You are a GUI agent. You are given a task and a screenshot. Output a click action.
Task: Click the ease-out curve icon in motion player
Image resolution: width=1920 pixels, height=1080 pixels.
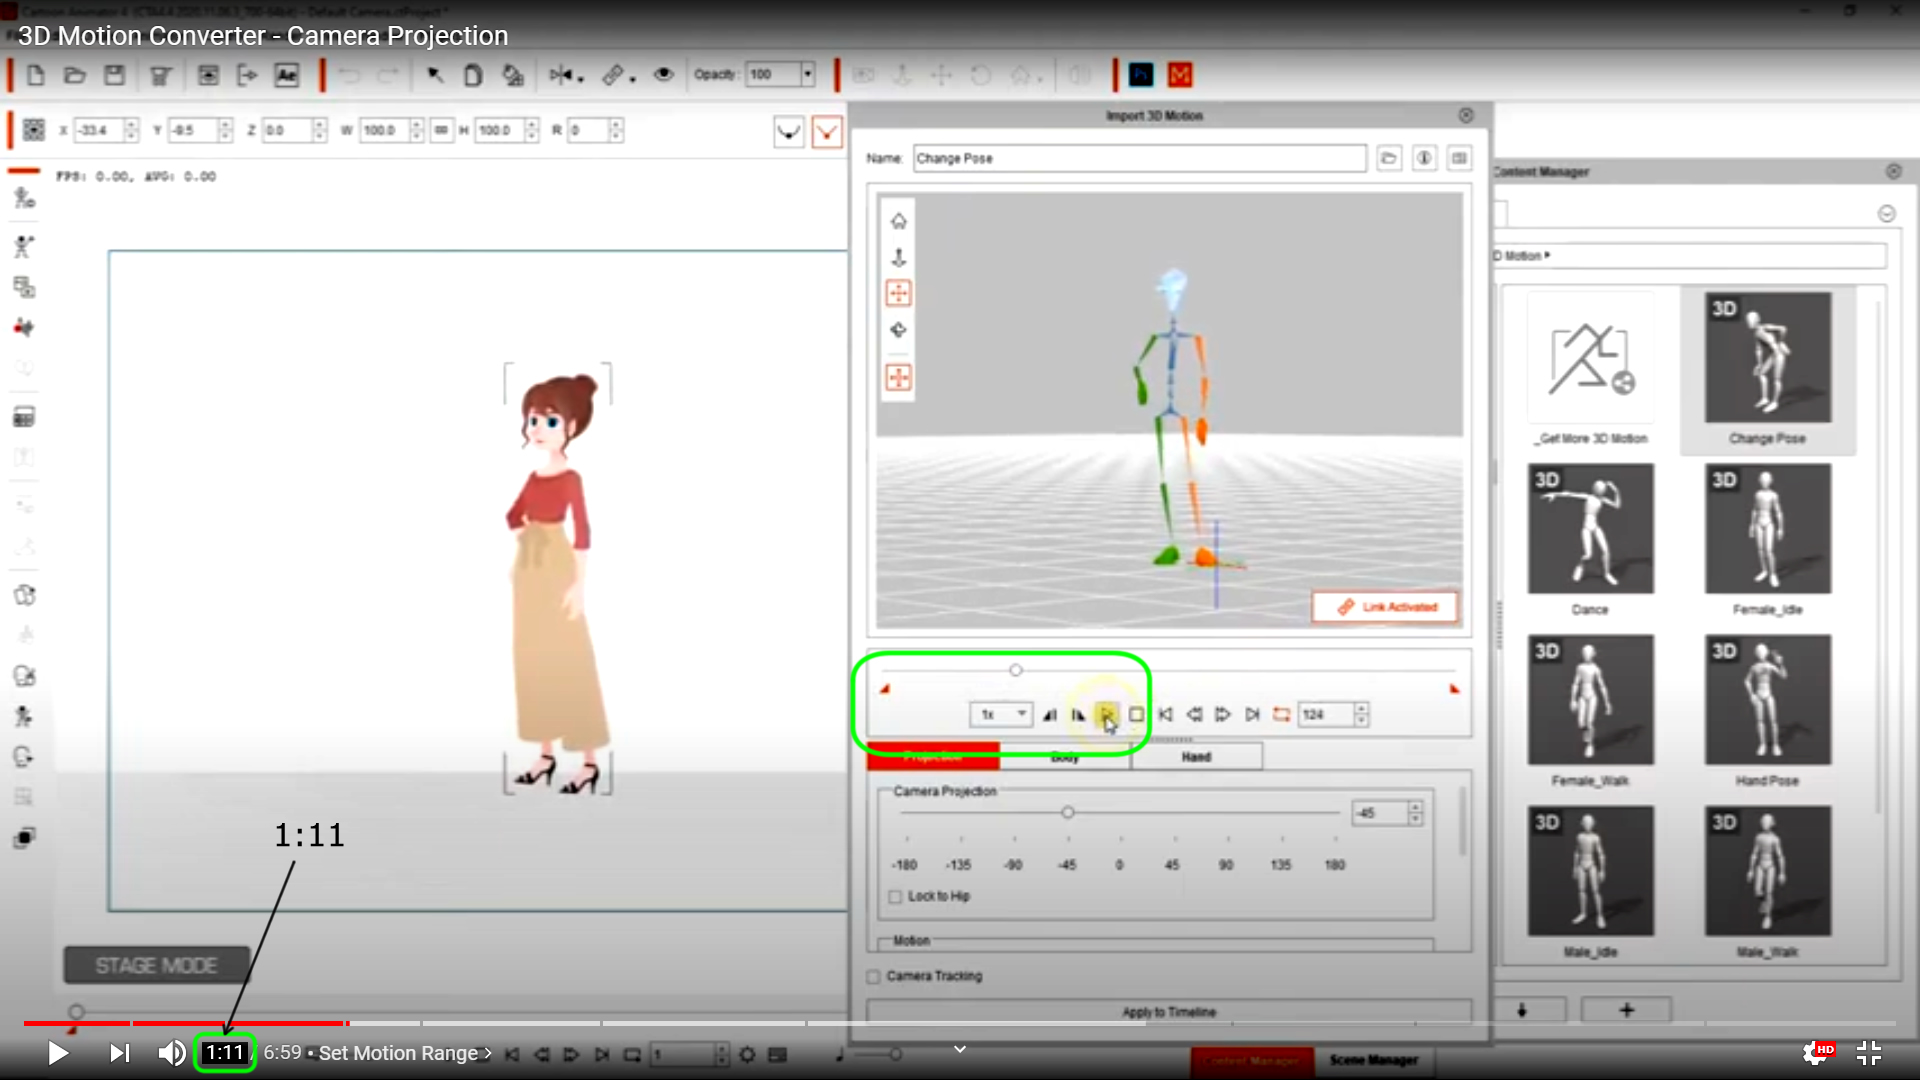1078,714
